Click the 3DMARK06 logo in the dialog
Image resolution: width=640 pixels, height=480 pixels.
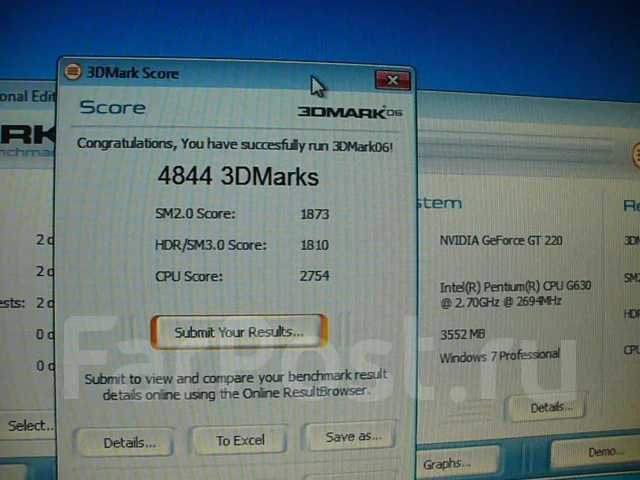(350, 112)
